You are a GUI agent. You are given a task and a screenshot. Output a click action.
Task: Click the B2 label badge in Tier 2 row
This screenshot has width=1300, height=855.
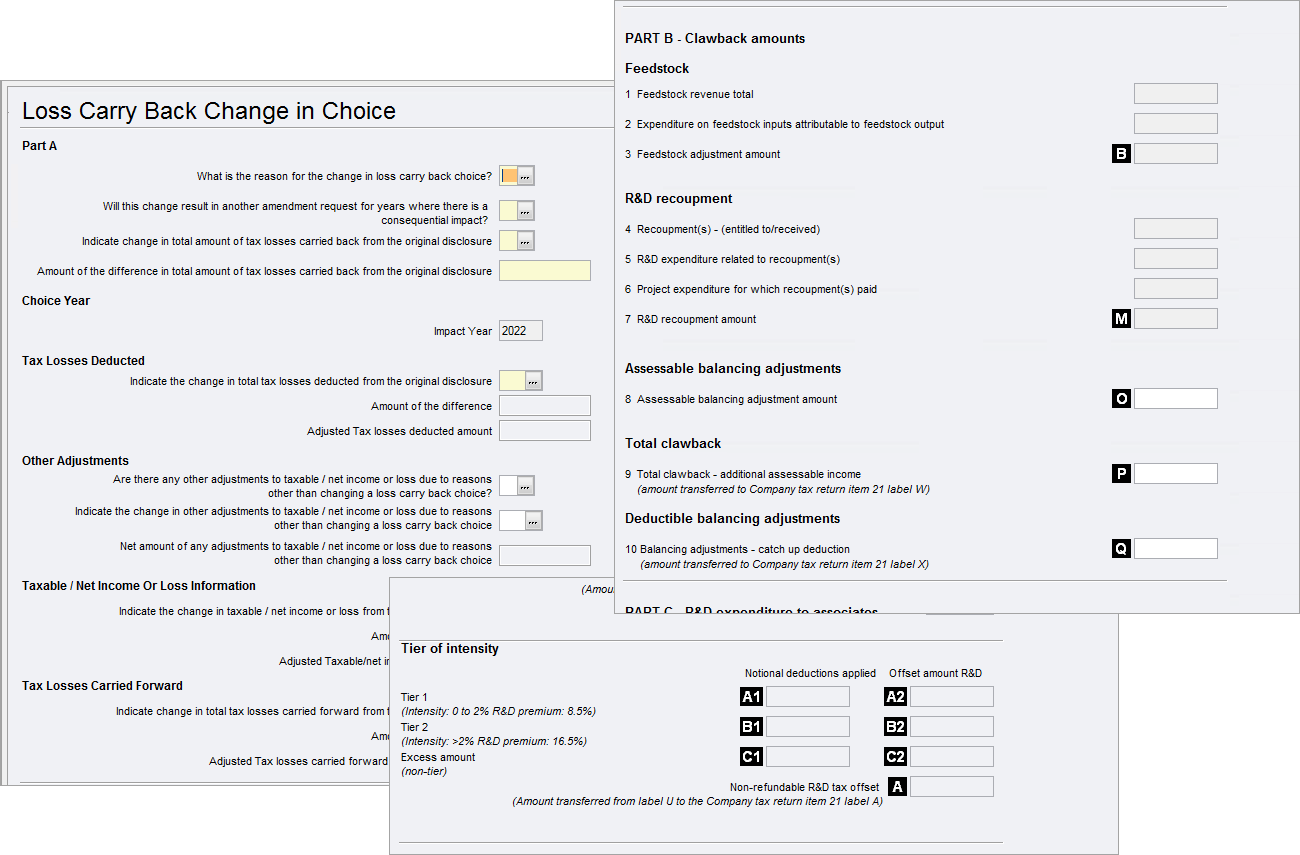pos(895,727)
